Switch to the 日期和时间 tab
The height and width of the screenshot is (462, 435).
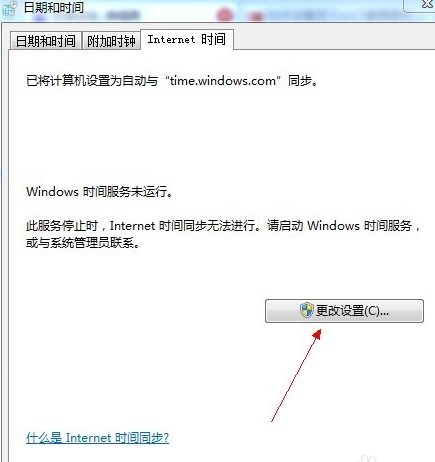tap(45, 41)
